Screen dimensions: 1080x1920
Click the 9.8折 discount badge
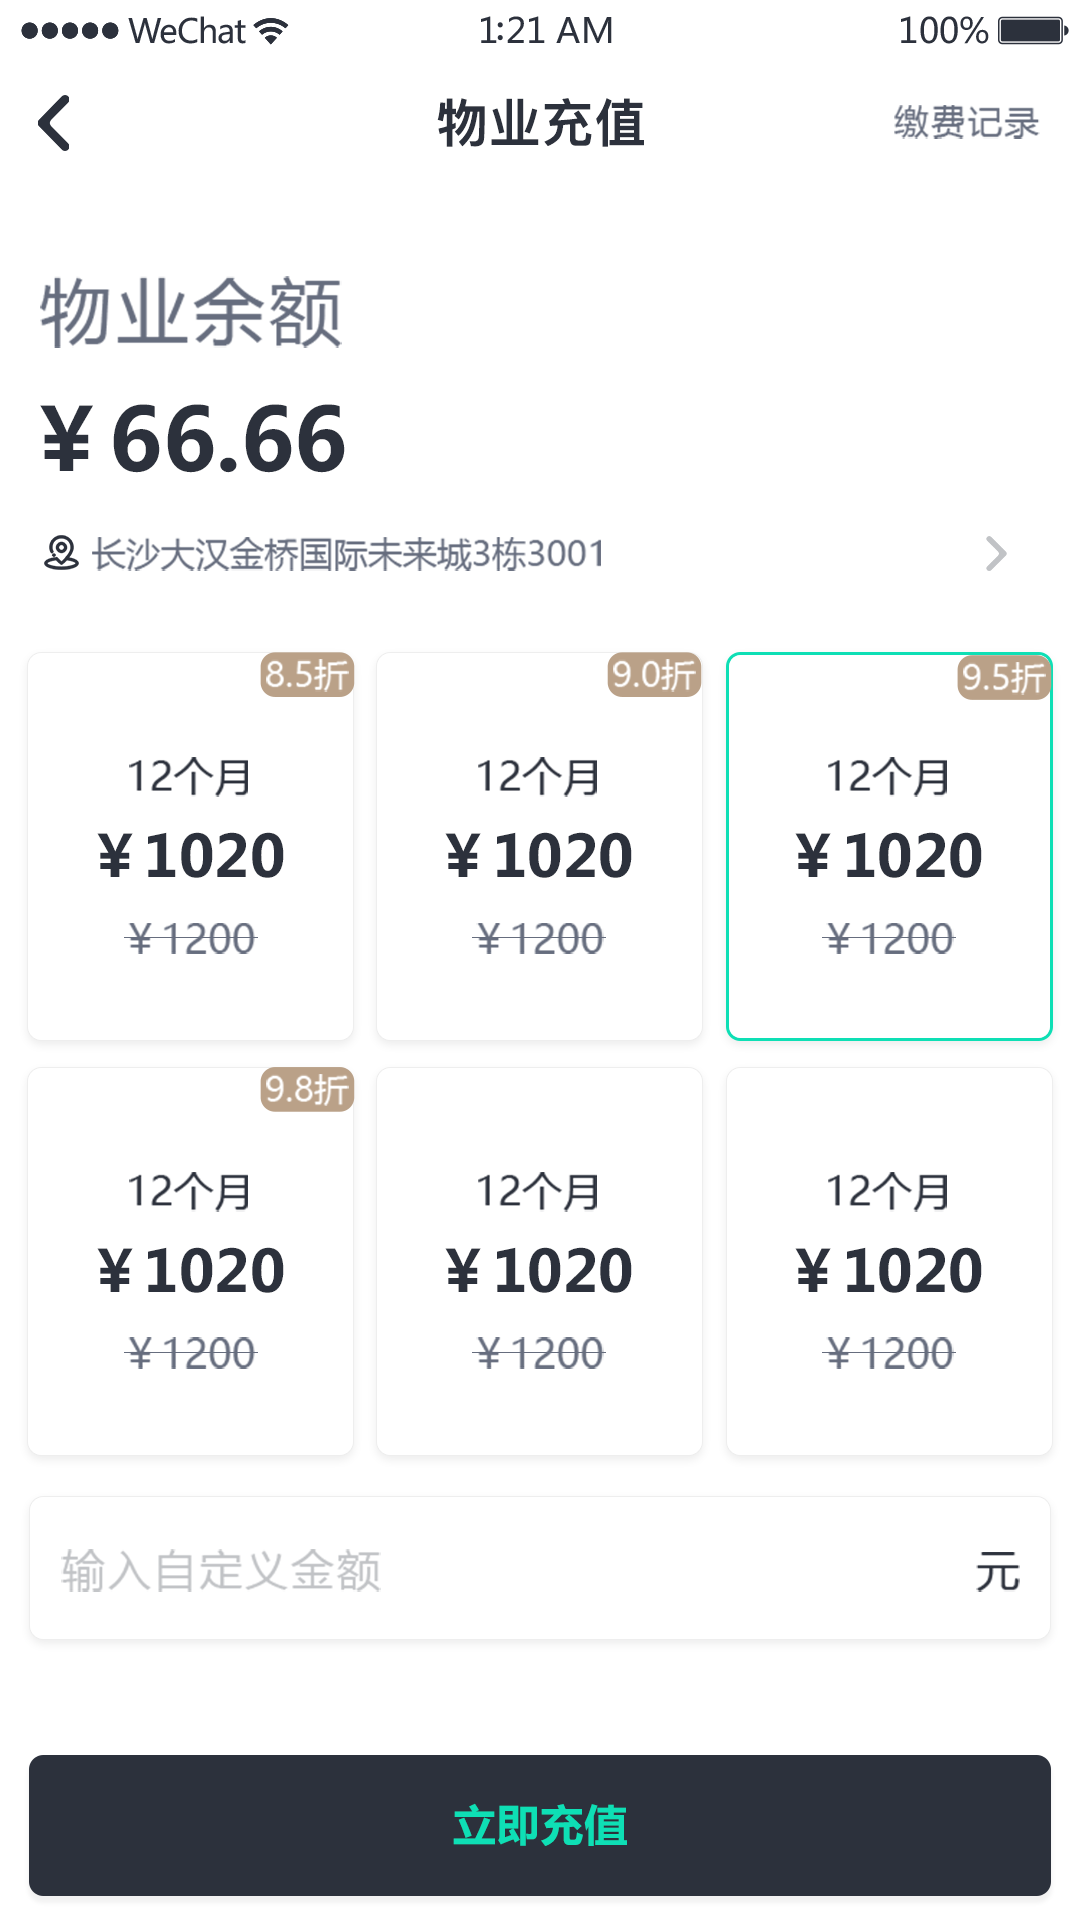tap(307, 1089)
